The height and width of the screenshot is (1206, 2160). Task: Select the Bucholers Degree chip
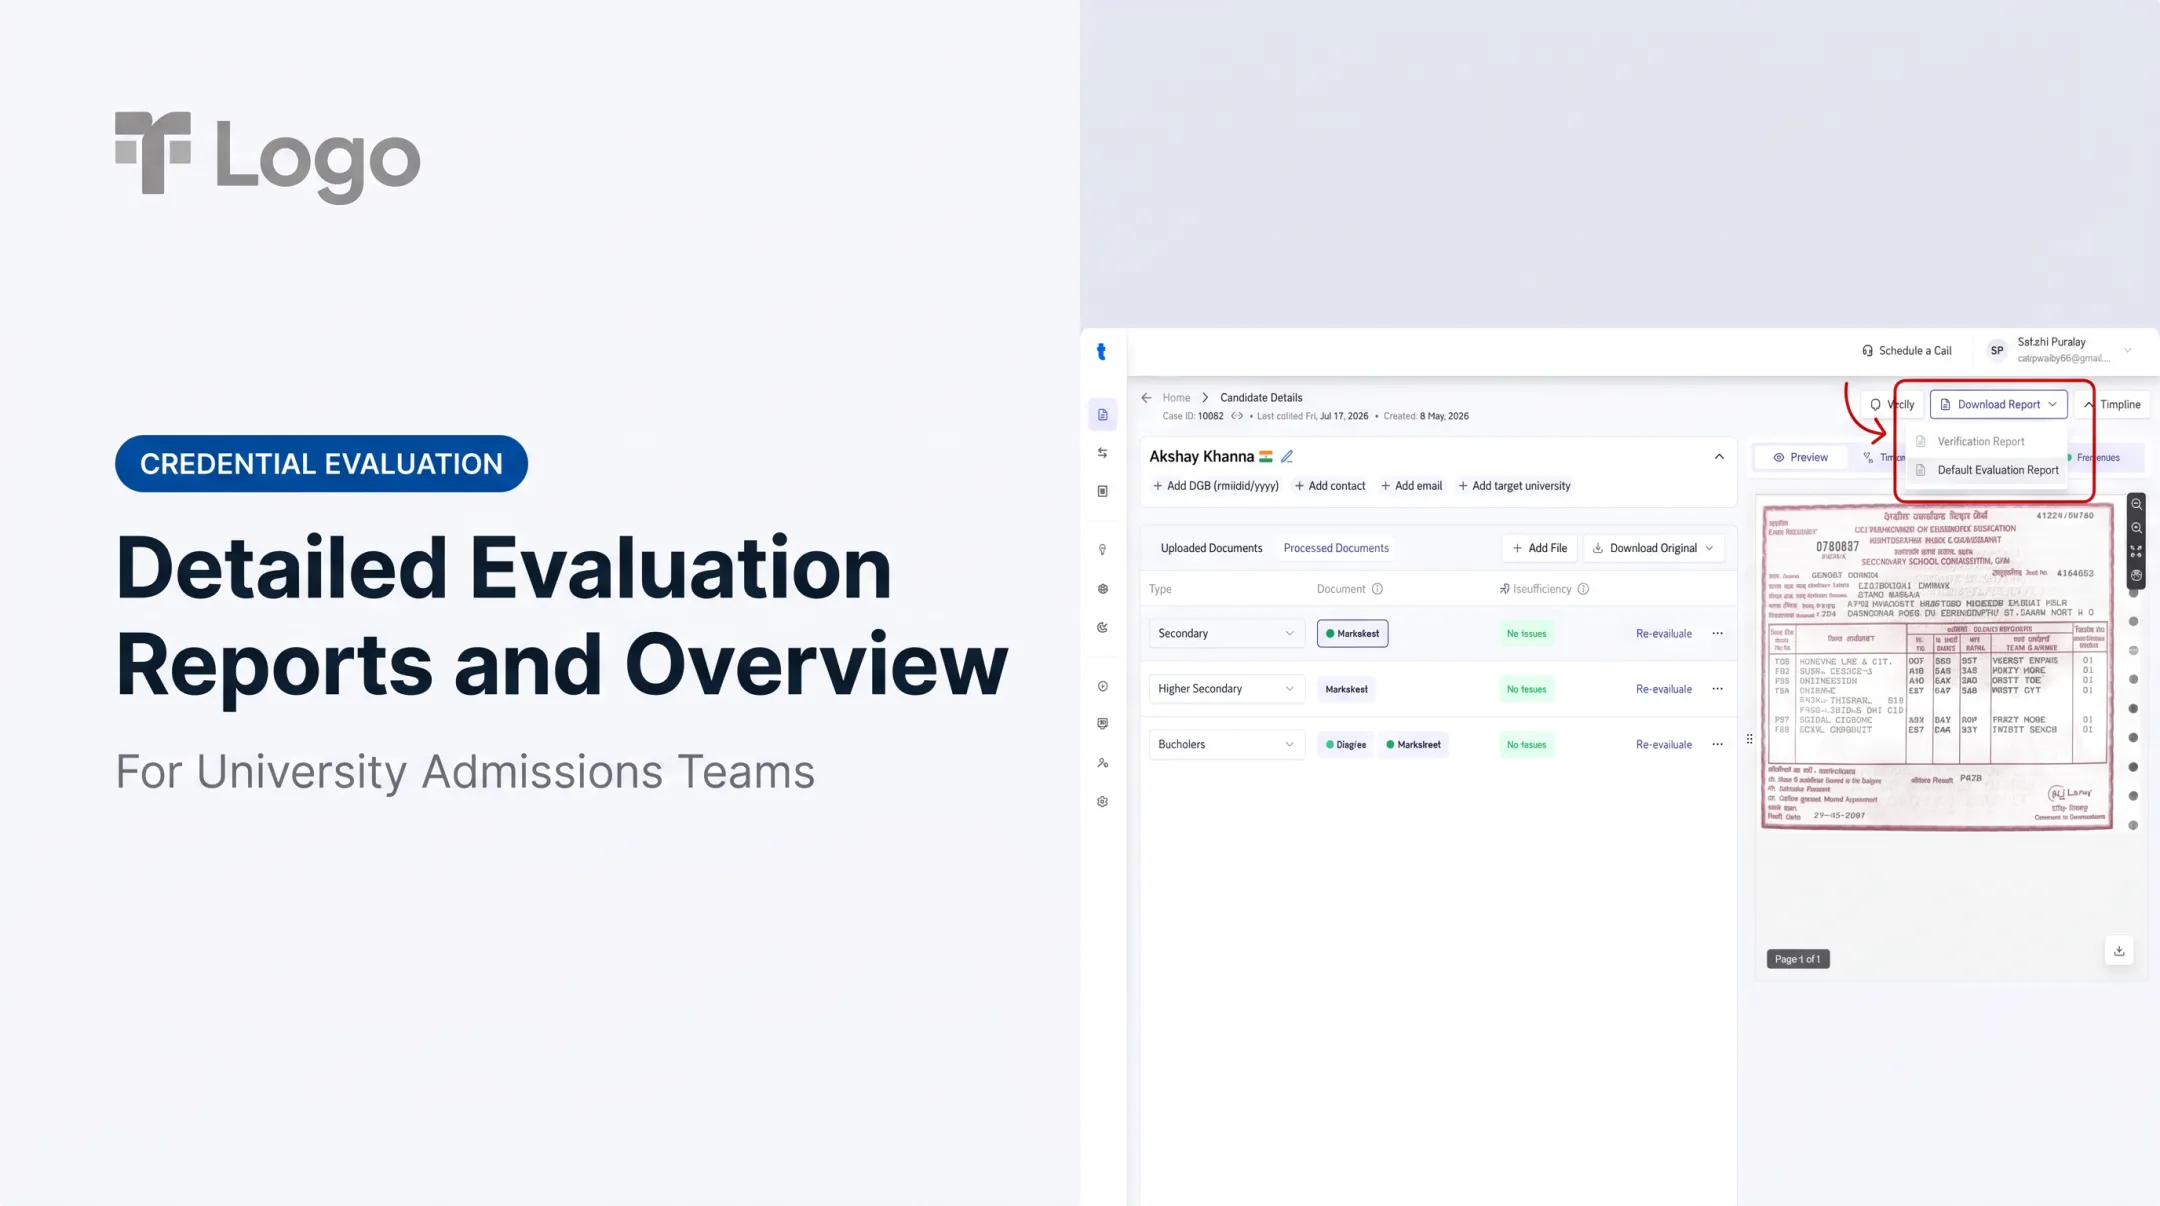(x=1345, y=744)
